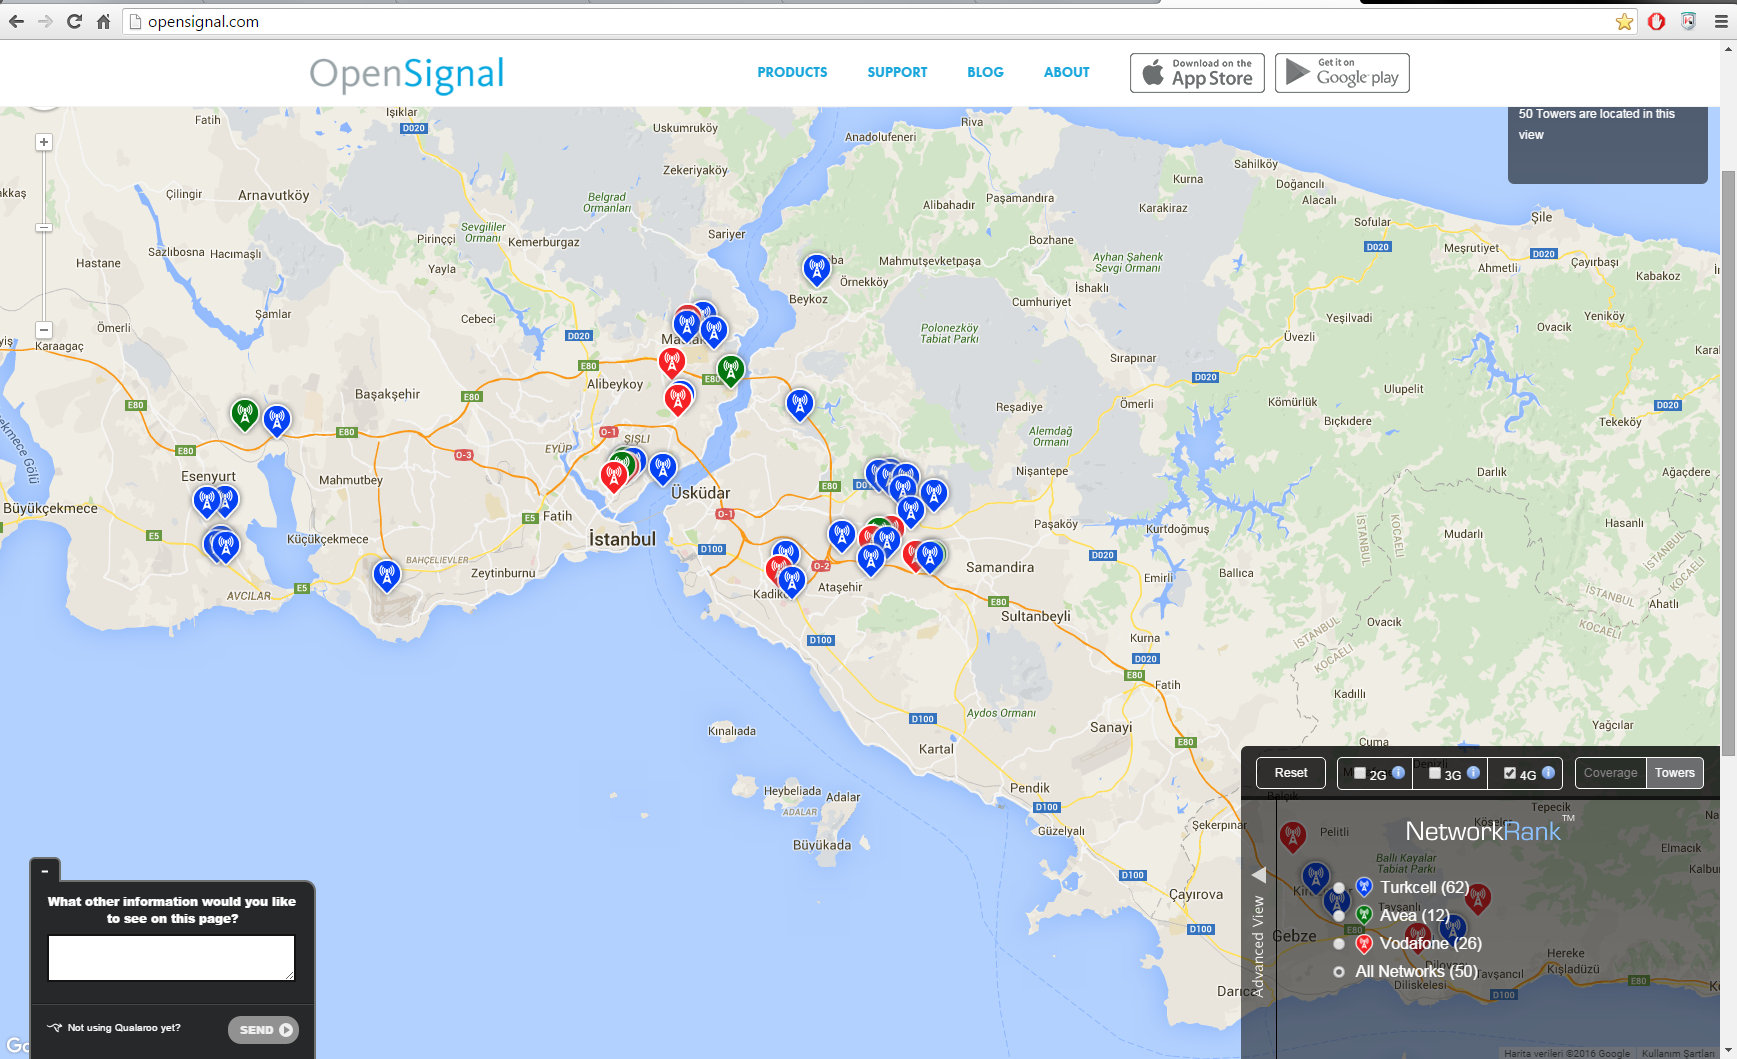Switch map to Towers mode
The width and height of the screenshot is (1737, 1059).
(1674, 773)
